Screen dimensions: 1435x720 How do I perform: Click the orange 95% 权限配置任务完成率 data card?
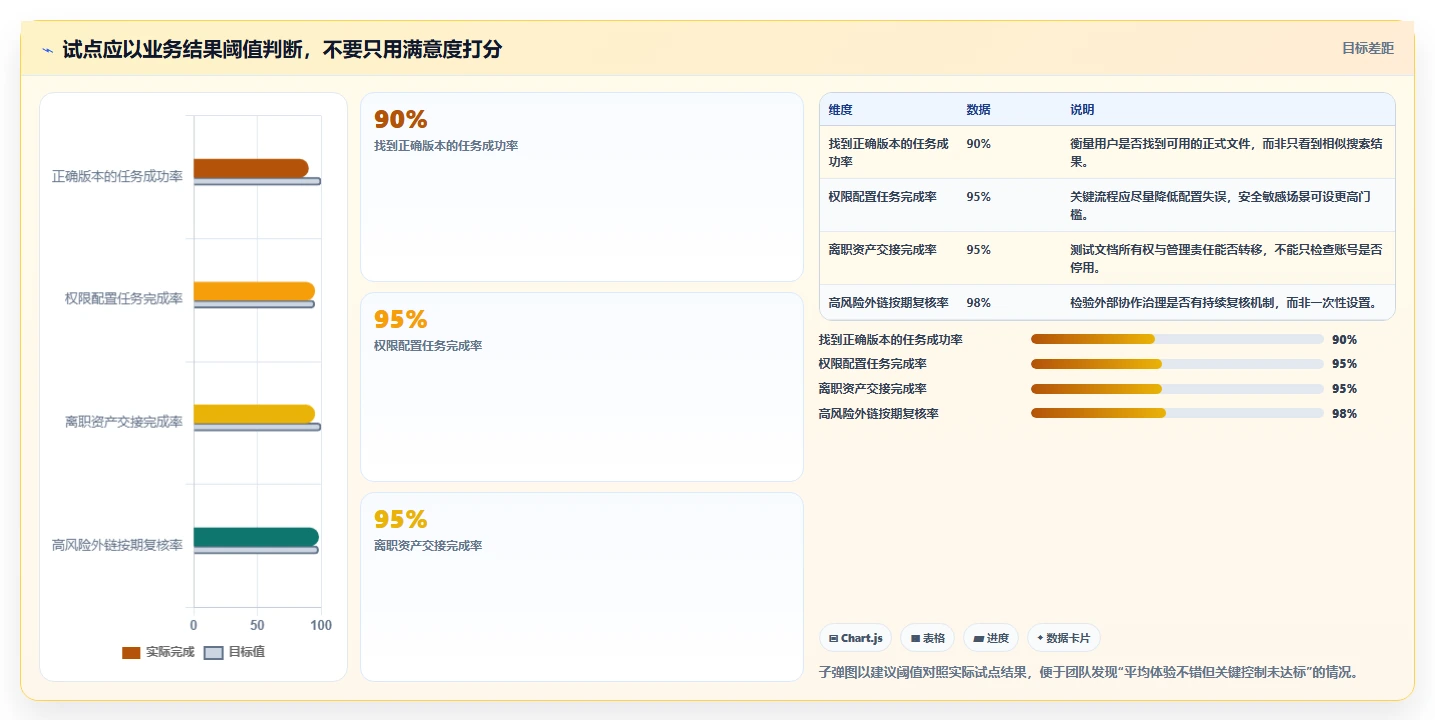(x=582, y=387)
